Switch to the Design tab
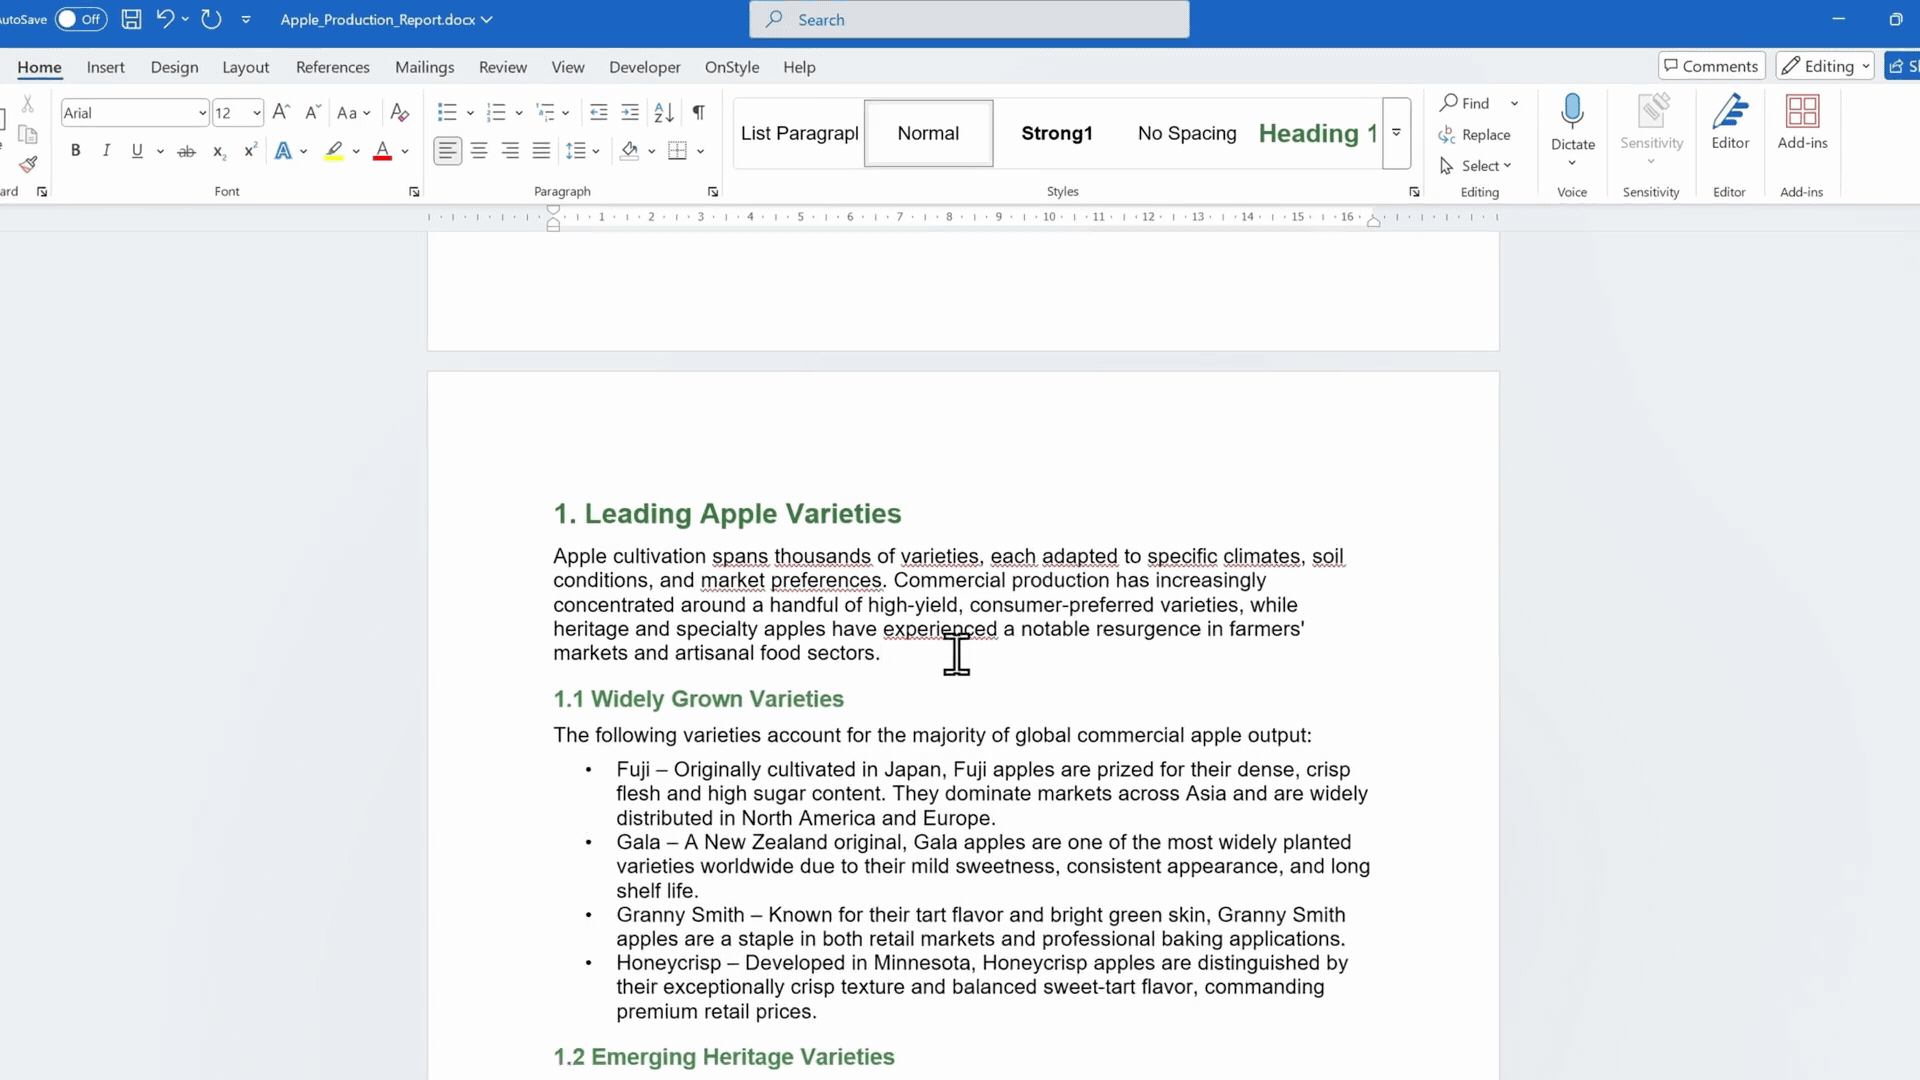Image resolution: width=1920 pixels, height=1080 pixels. (174, 67)
